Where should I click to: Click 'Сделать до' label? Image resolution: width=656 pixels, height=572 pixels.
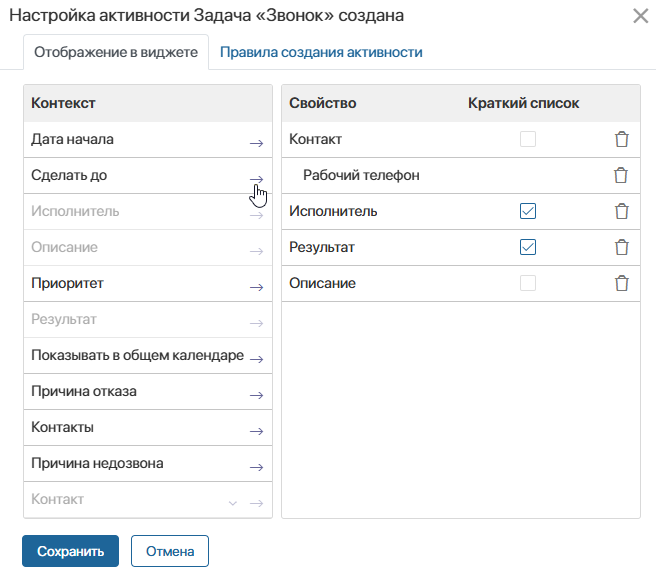pyautogui.click(x=69, y=175)
